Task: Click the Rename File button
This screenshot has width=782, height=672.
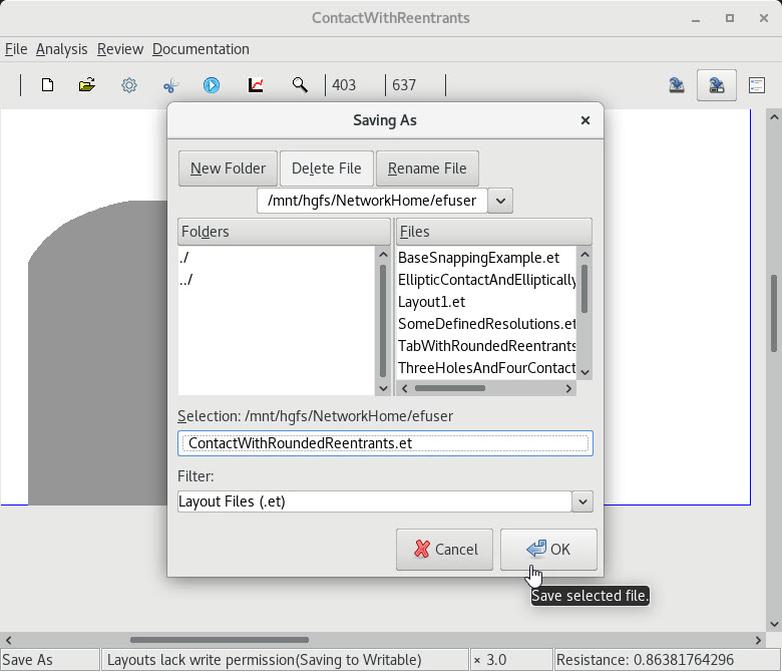Action: pyautogui.click(x=427, y=168)
